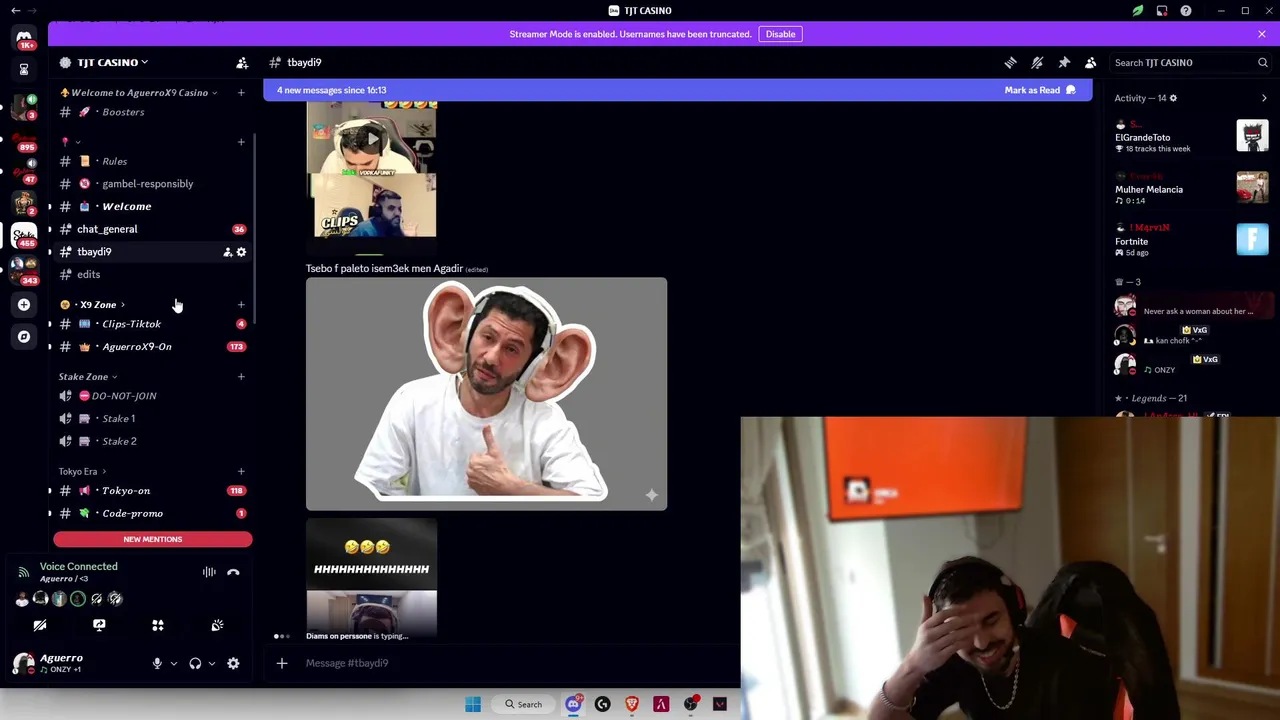
Task: Expand Activity panel chevron
Action: tap(1264, 98)
